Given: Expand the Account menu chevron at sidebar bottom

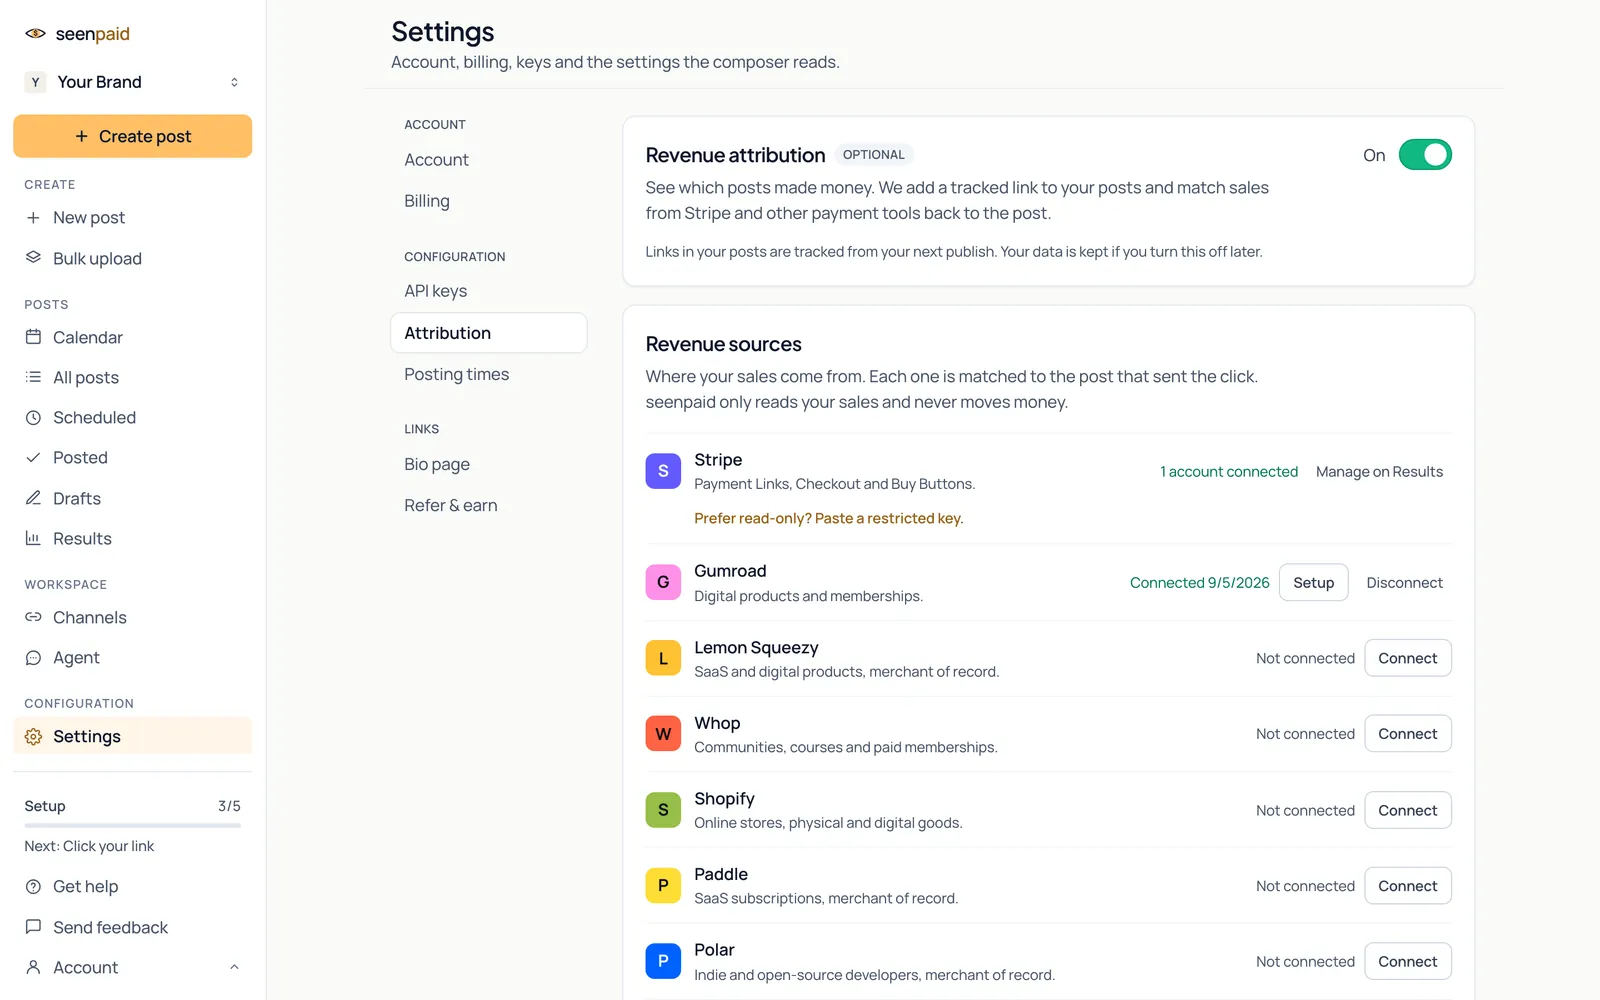Looking at the screenshot, I should pyautogui.click(x=234, y=967).
